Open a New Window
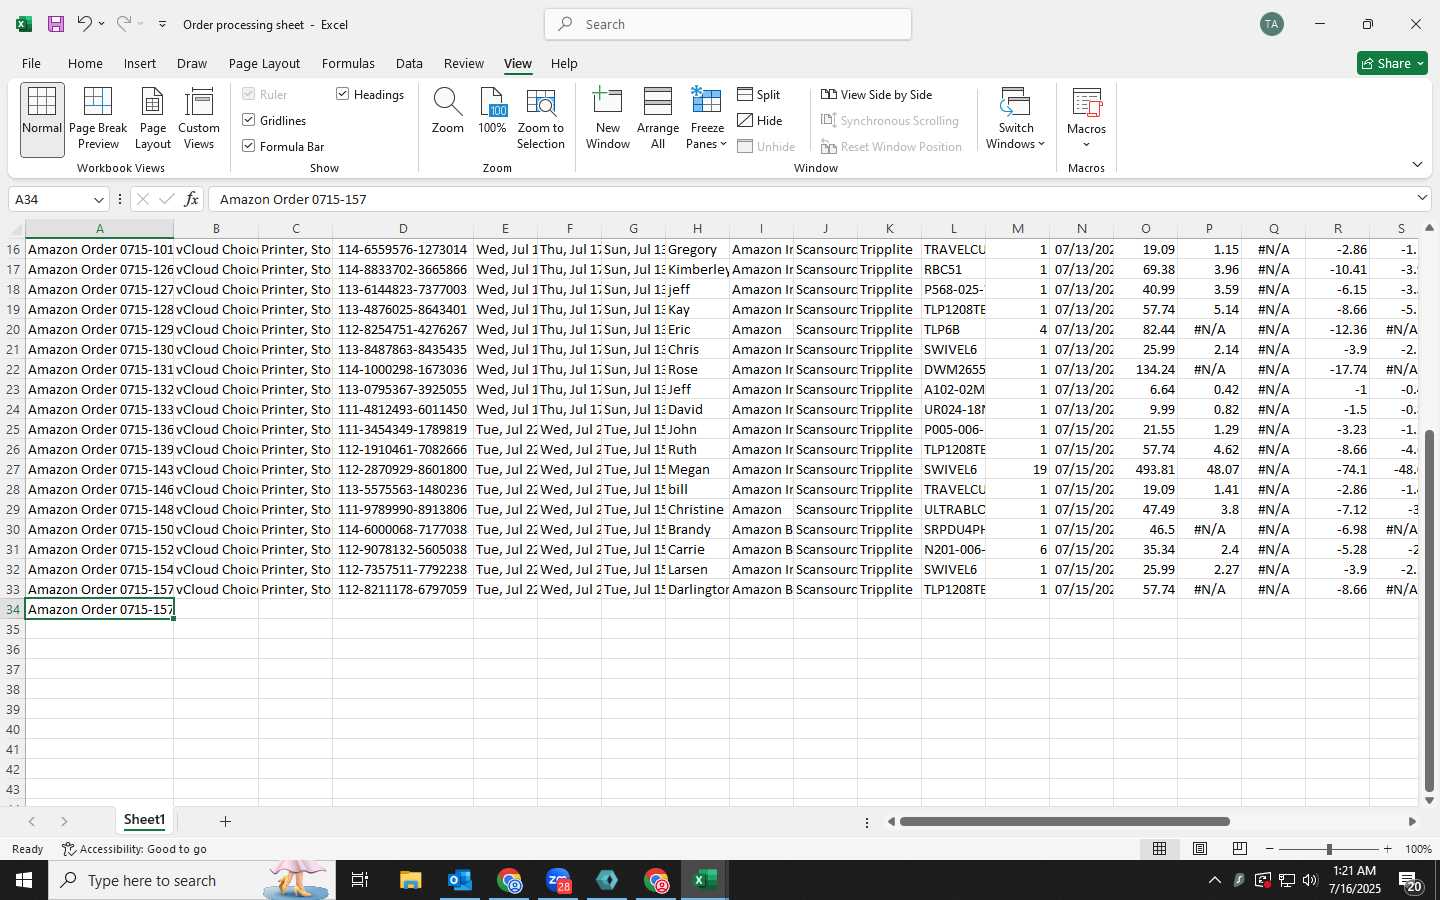Image resolution: width=1440 pixels, height=900 pixels. coord(608,119)
